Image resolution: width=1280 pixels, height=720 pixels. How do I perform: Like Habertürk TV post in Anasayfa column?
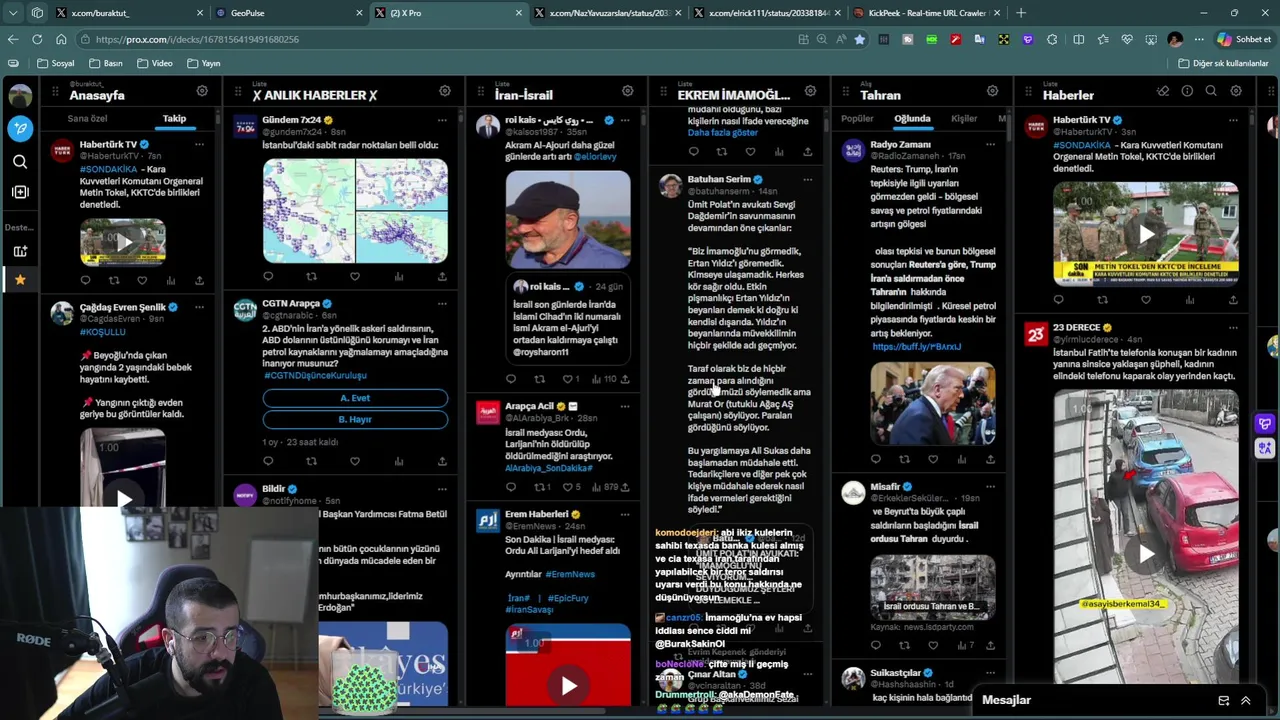(x=142, y=281)
